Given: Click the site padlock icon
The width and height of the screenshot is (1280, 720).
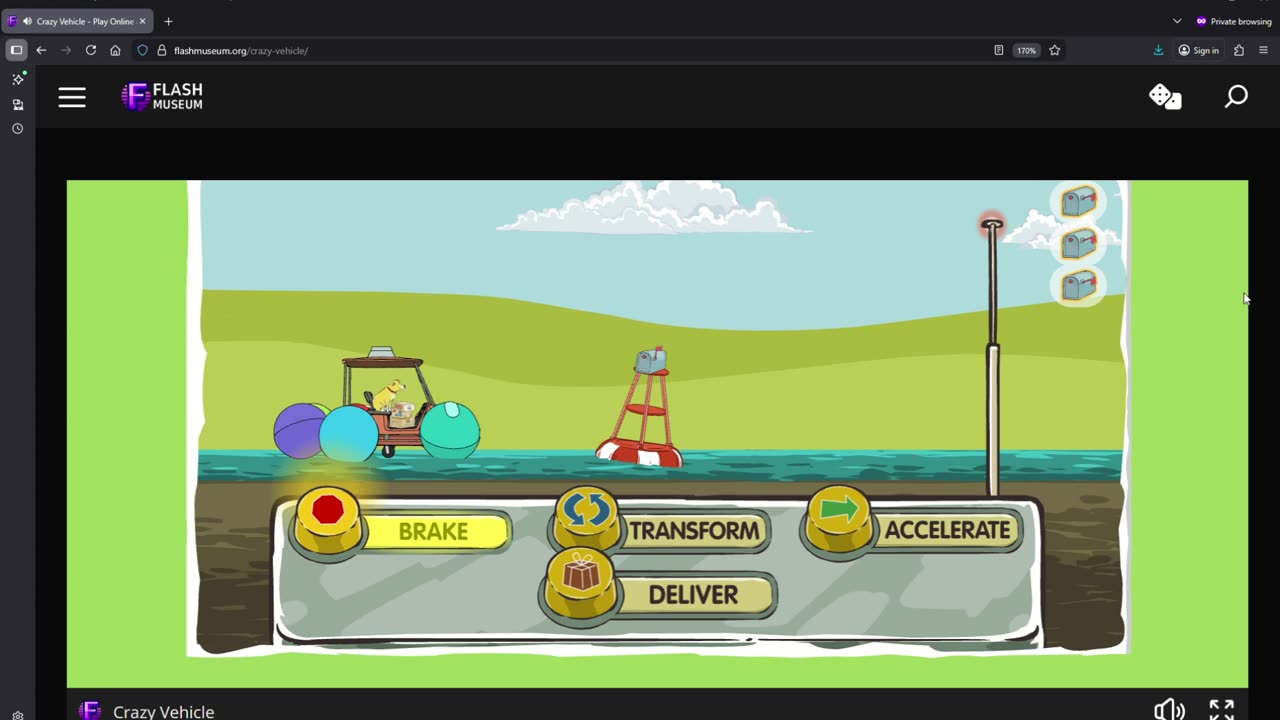Looking at the screenshot, I should (x=162, y=50).
